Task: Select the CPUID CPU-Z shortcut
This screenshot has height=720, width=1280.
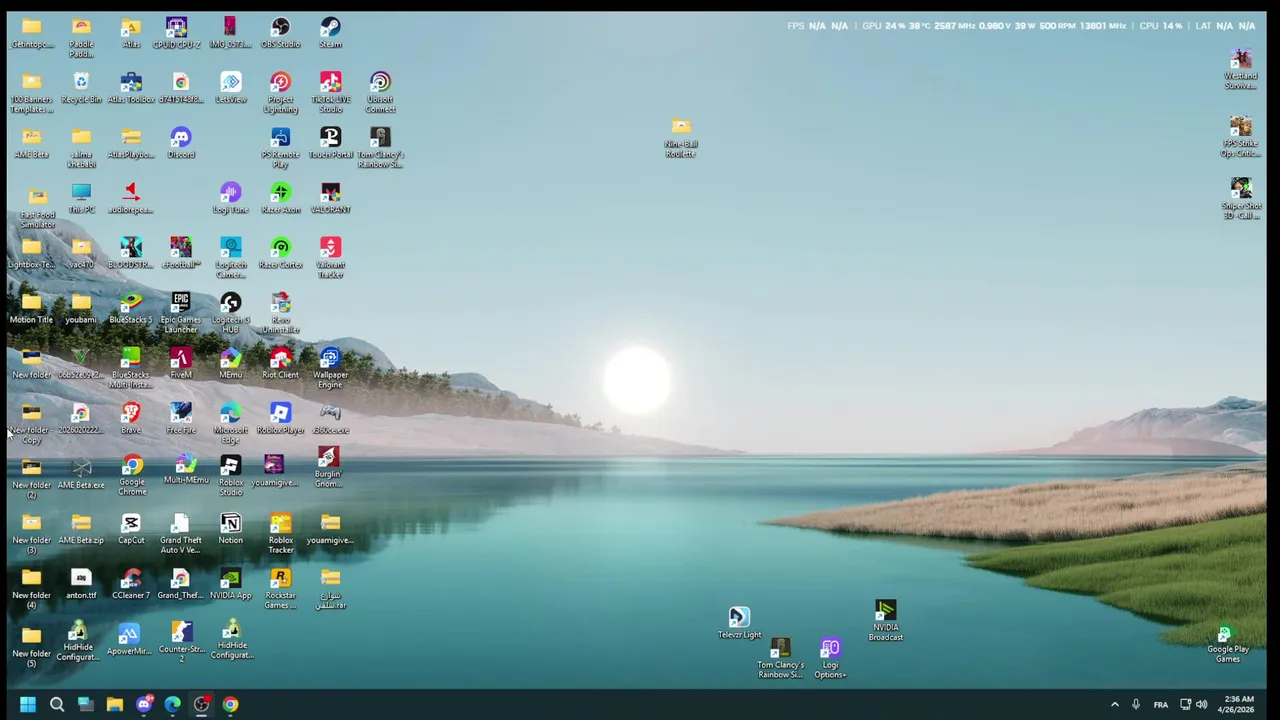Action: coord(176,32)
